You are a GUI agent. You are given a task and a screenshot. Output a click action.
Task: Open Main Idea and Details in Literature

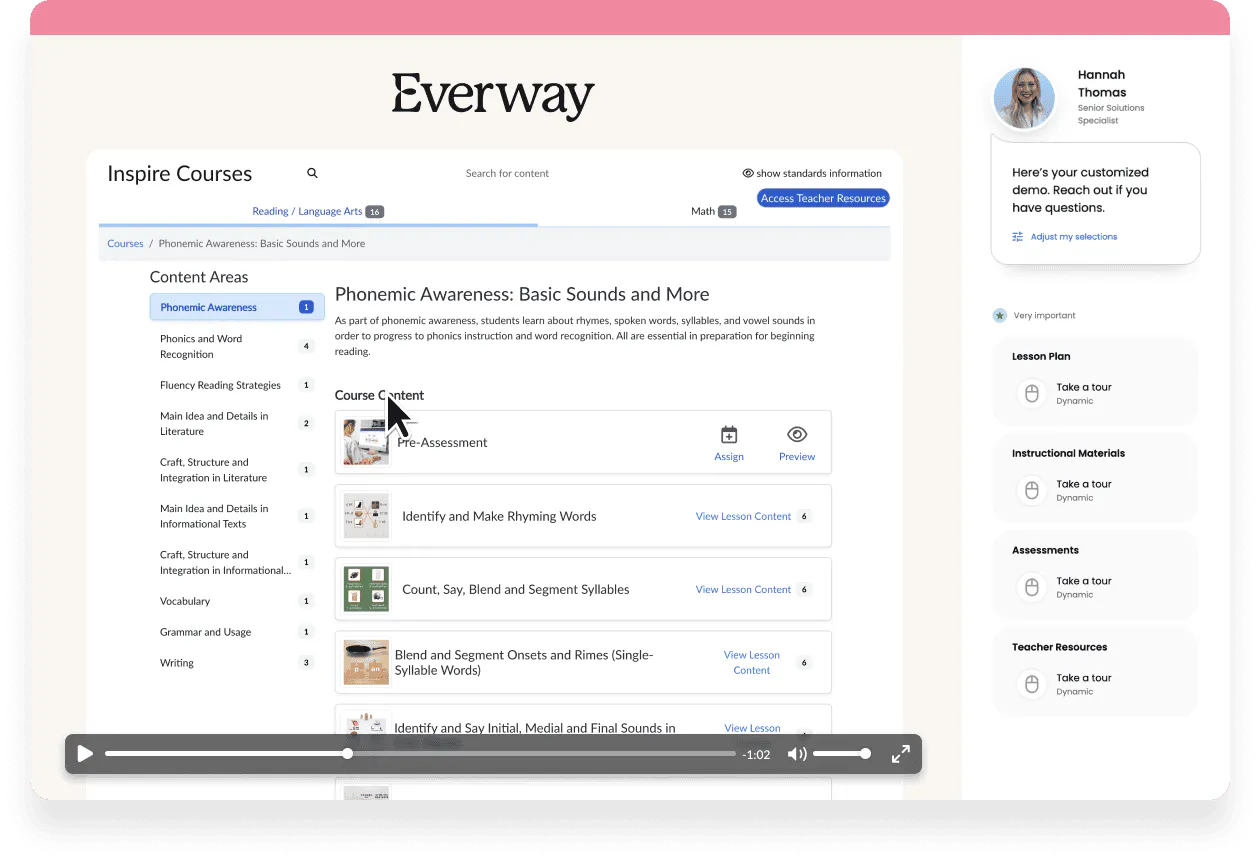click(x=237, y=423)
